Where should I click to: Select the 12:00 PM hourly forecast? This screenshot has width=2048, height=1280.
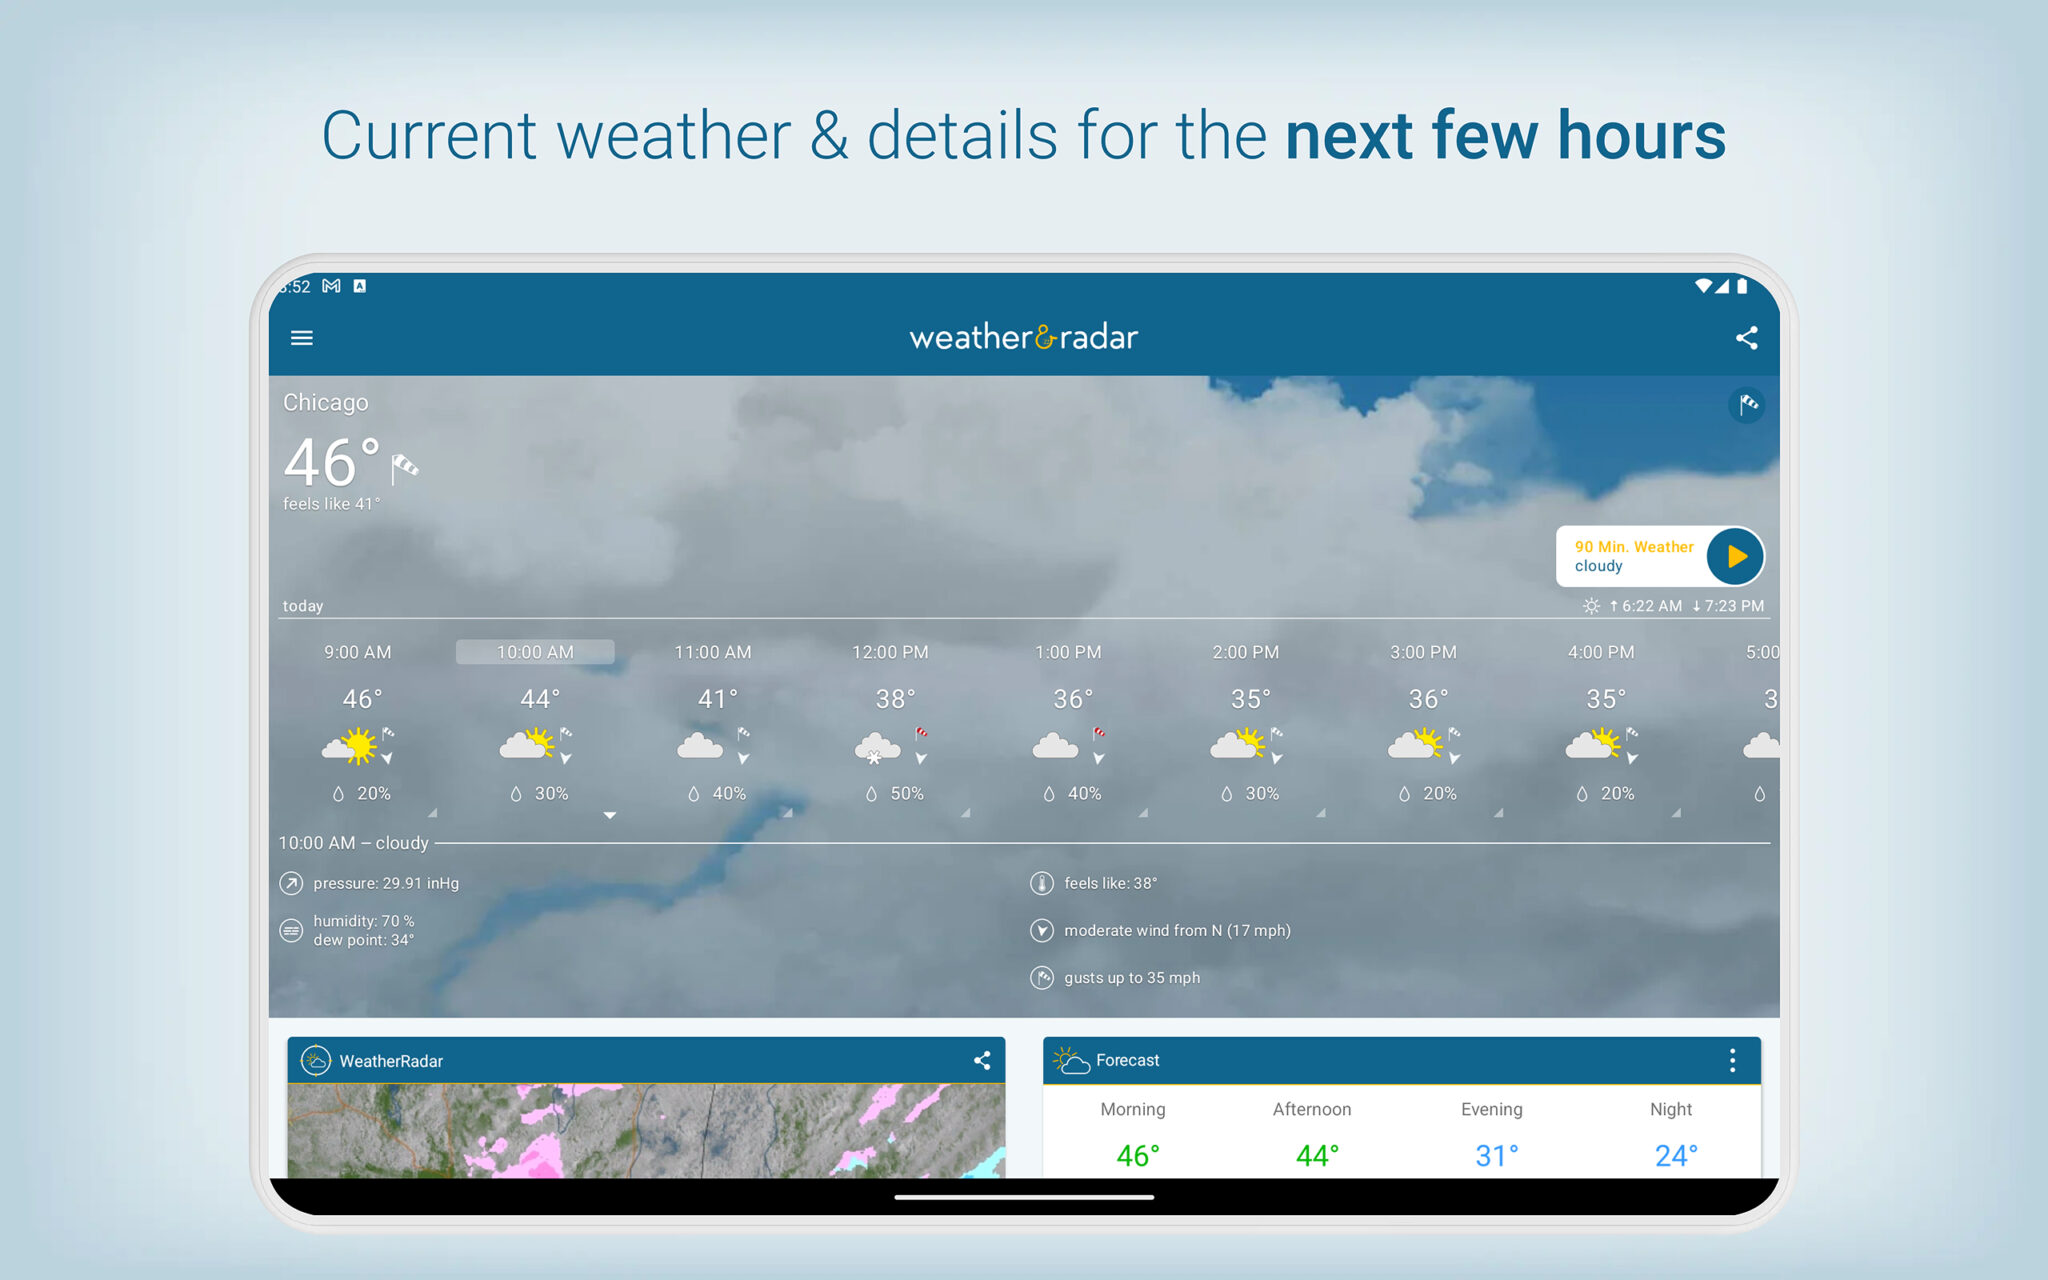click(889, 651)
